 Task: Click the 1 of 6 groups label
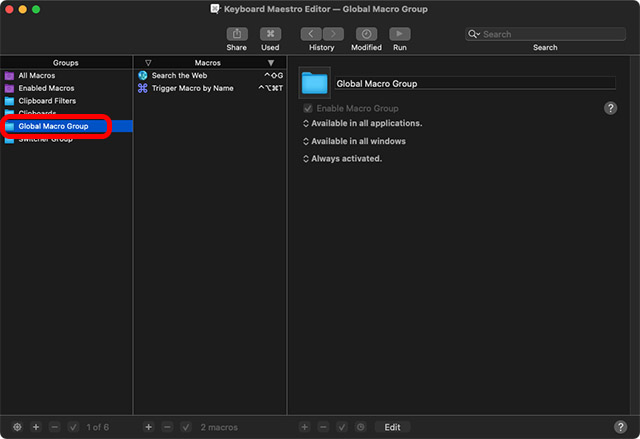(98, 427)
